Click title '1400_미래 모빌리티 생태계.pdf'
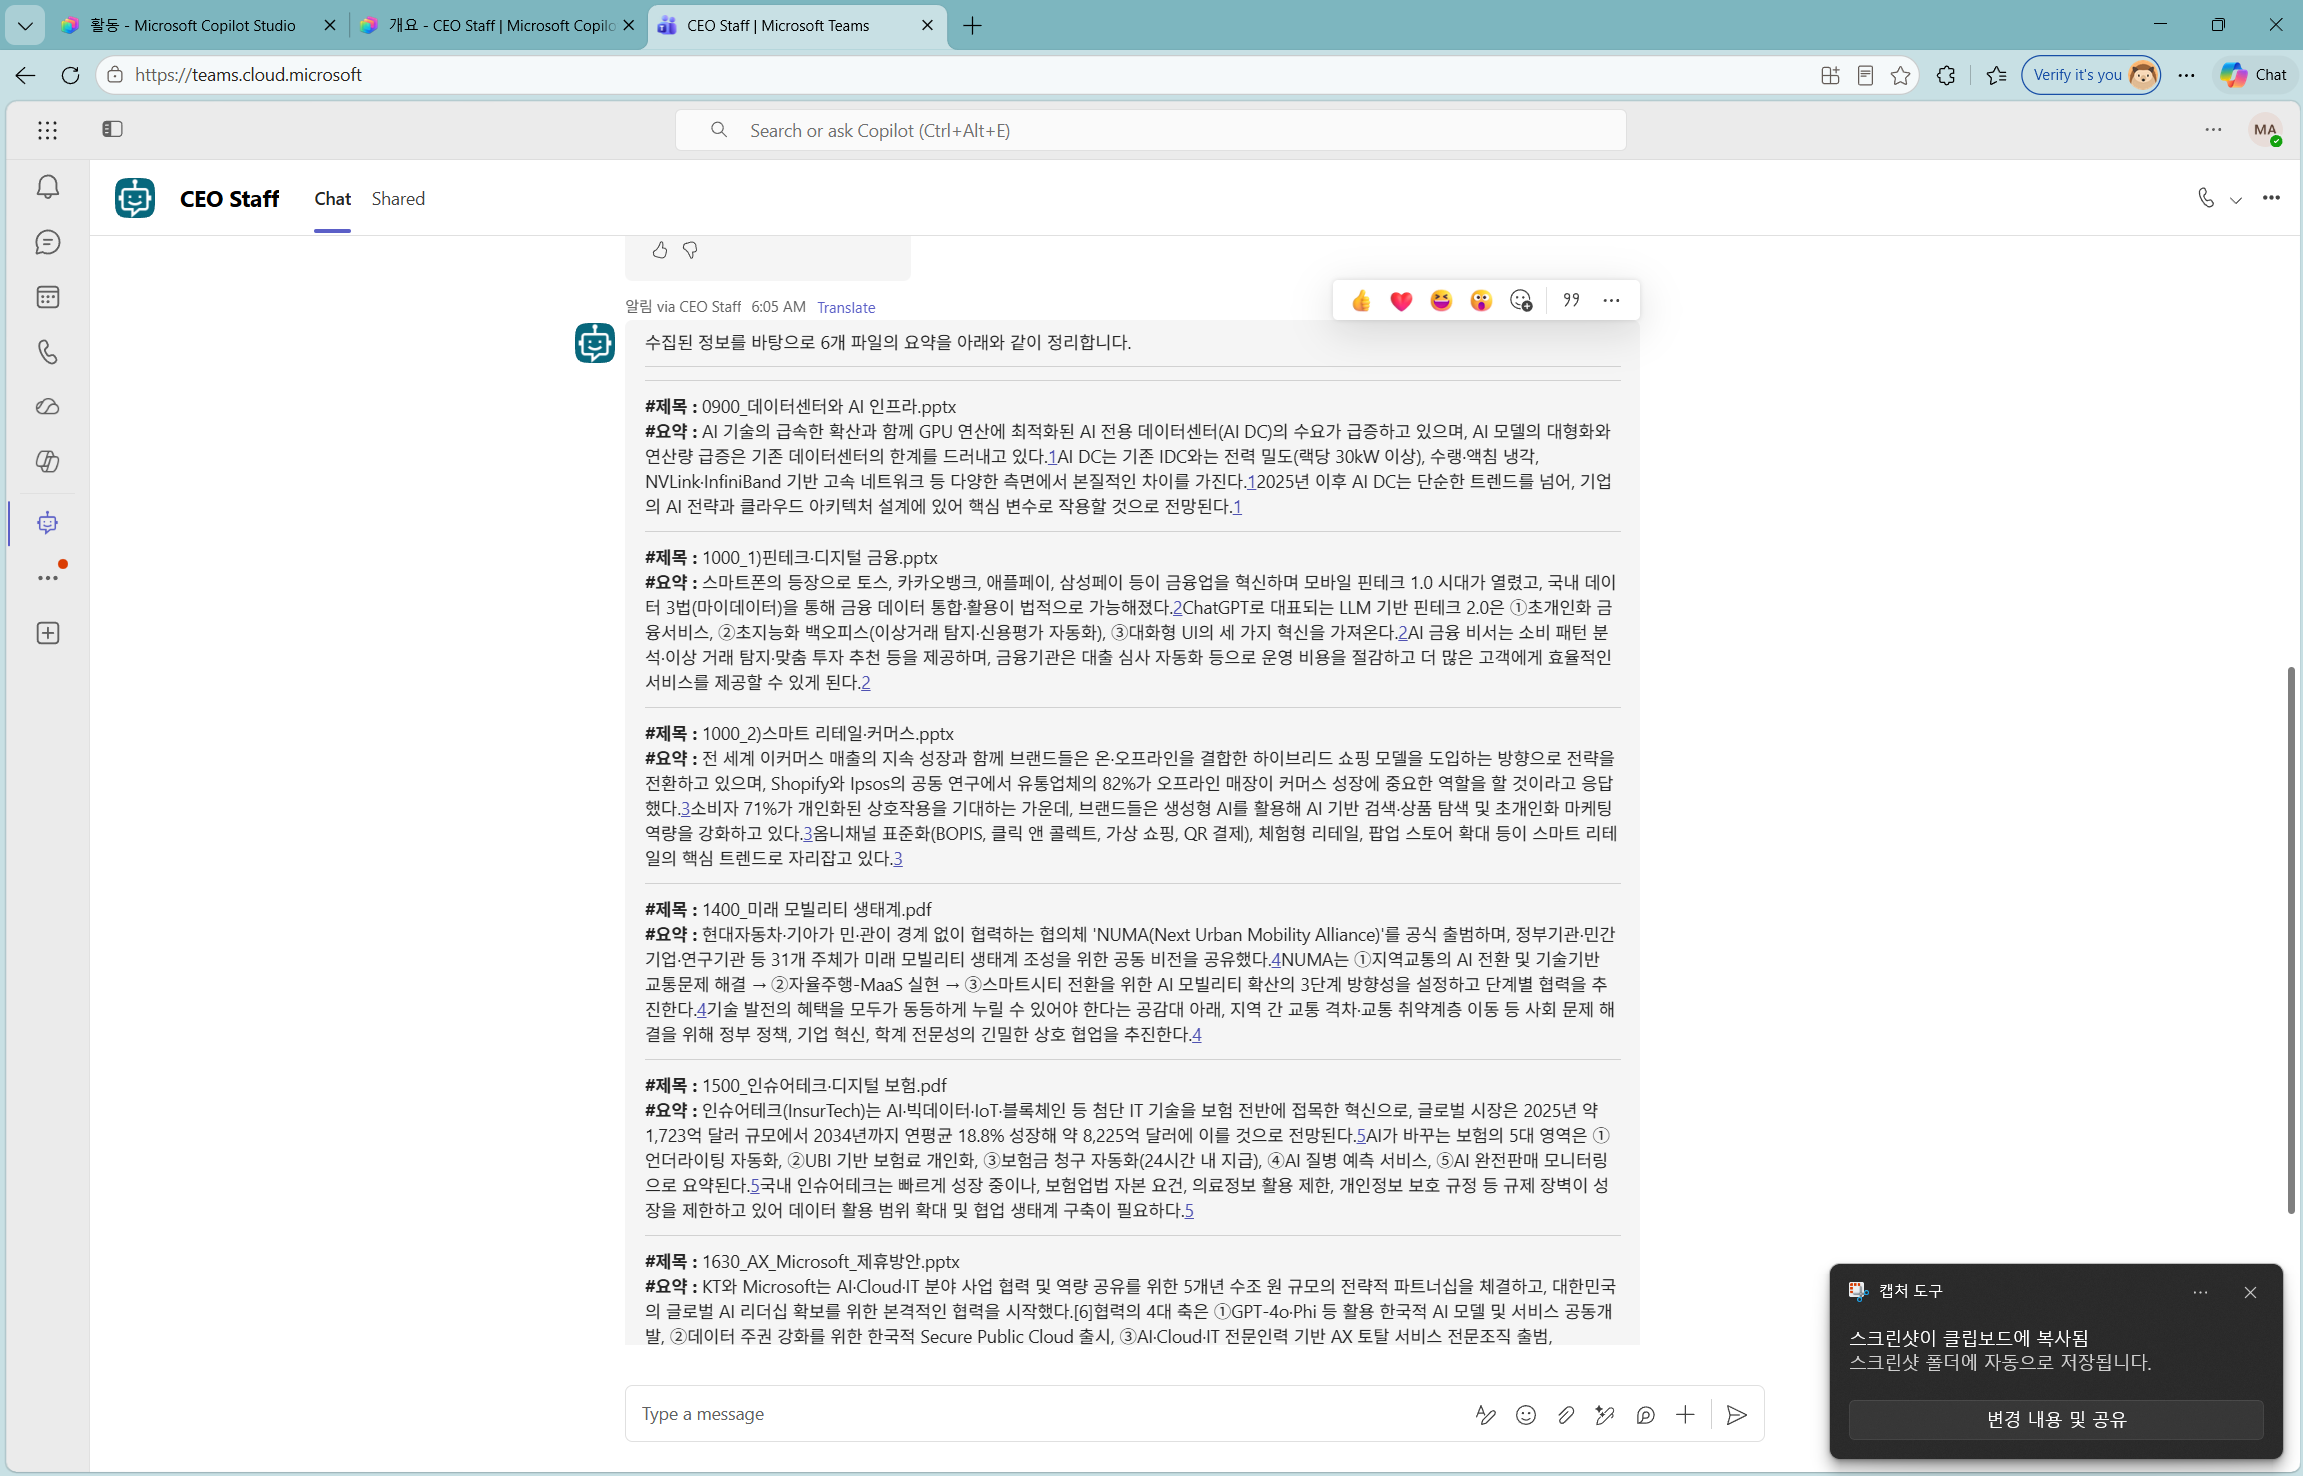Viewport: 2303px width, 1476px height. coord(816,910)
